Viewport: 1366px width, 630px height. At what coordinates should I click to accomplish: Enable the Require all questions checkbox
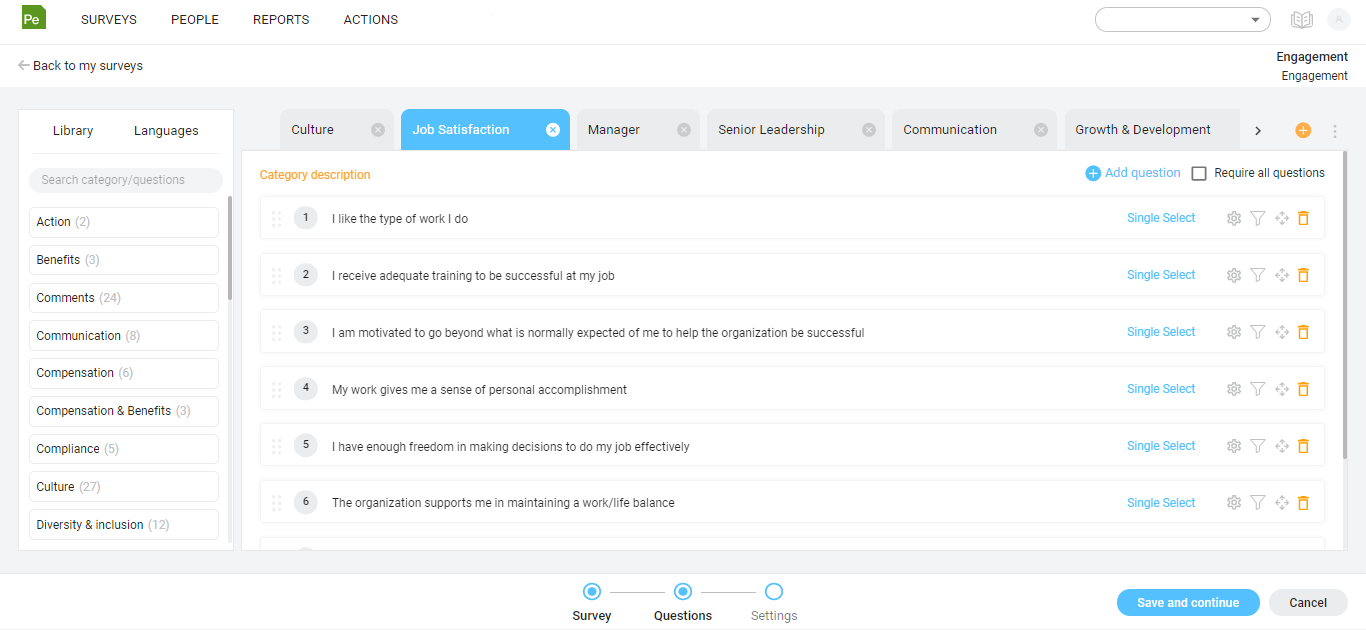(x=1199, y=172)
